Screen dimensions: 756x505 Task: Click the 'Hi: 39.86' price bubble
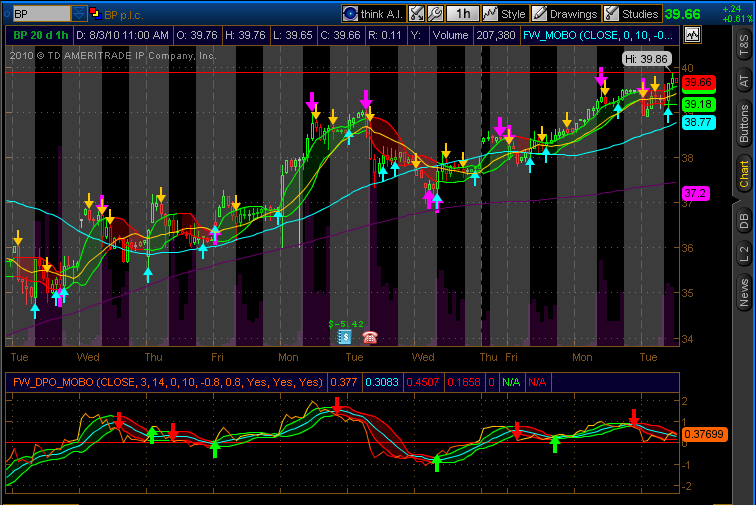pos(647,59)
